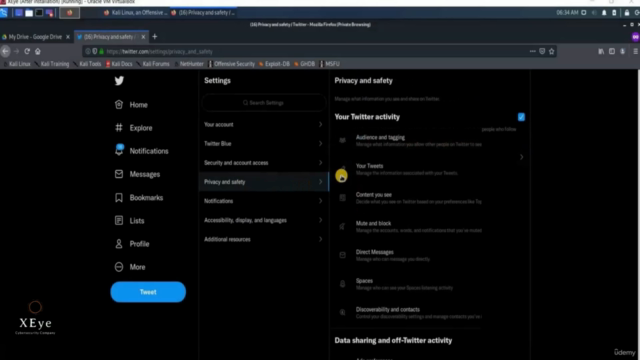This screenshot has height=360, width=640.
Task: Go to Profile page
Action: click(132, 244)
